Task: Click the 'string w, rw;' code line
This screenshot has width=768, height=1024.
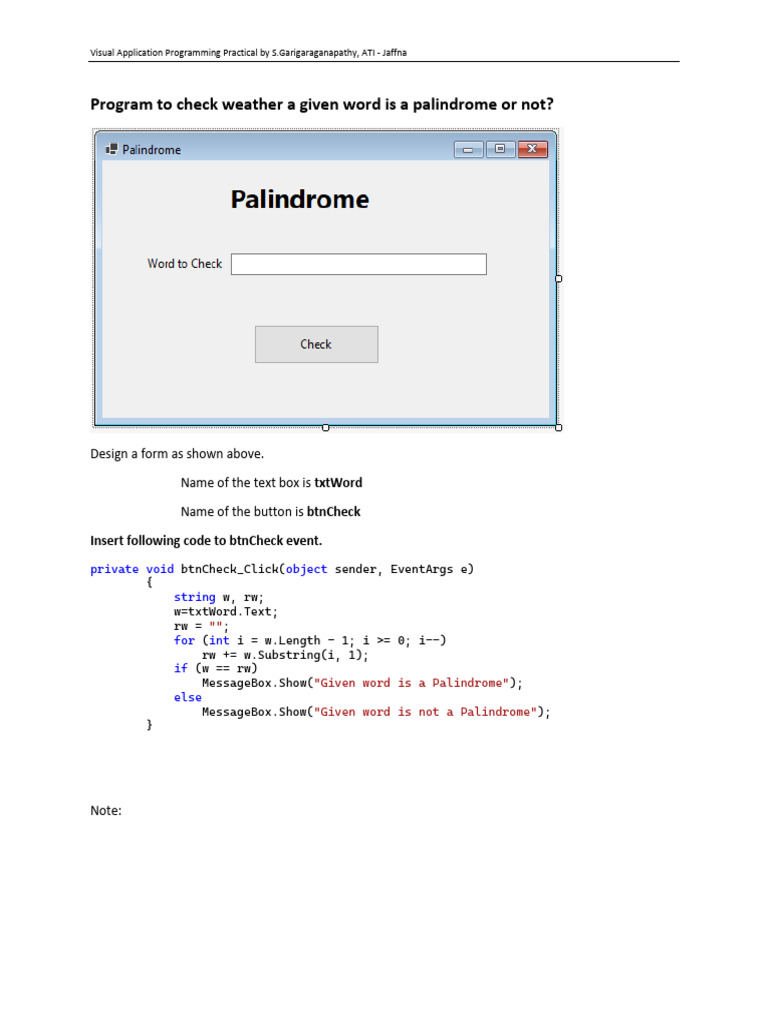Action: point(219,598)
